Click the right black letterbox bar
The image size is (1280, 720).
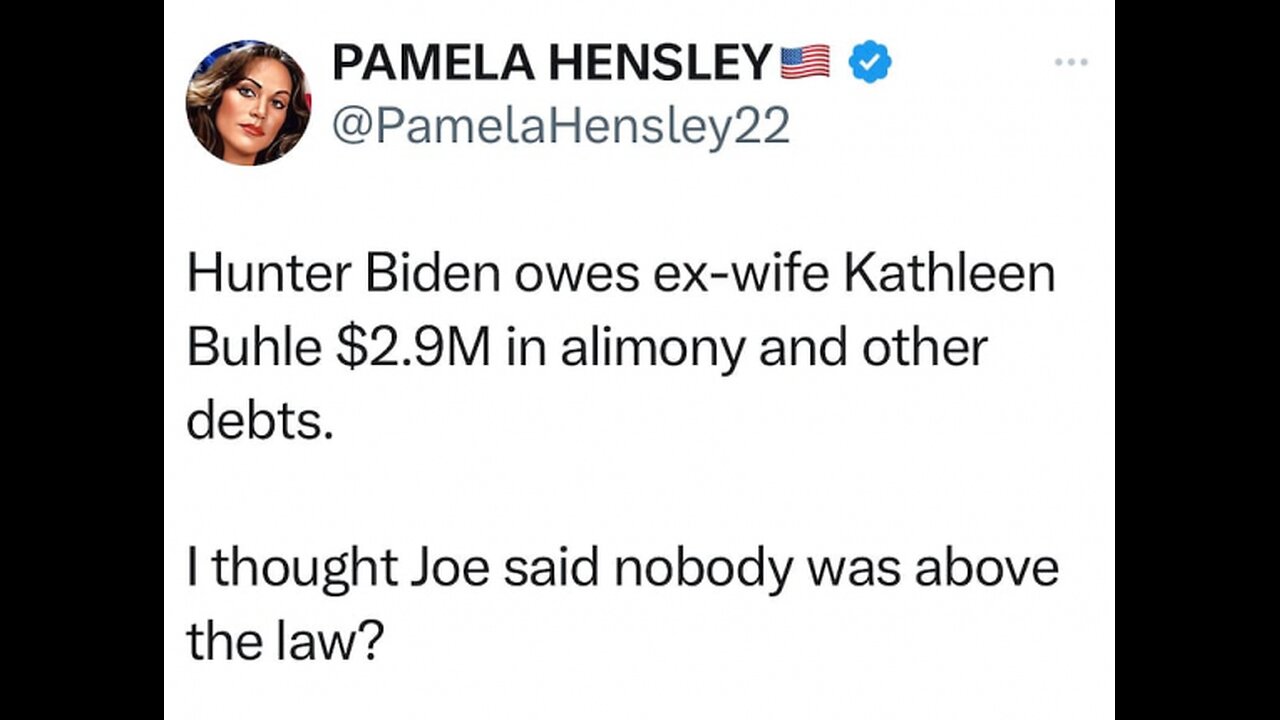1197,360
